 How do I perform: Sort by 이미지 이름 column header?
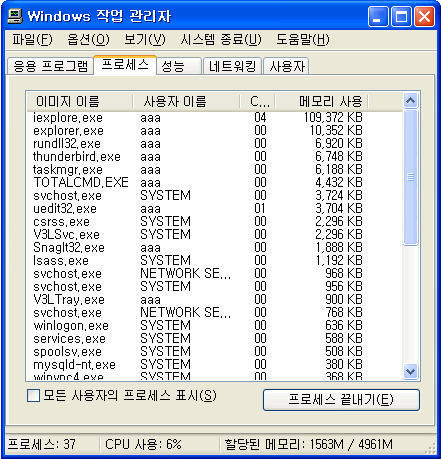(x=80, y=101)
